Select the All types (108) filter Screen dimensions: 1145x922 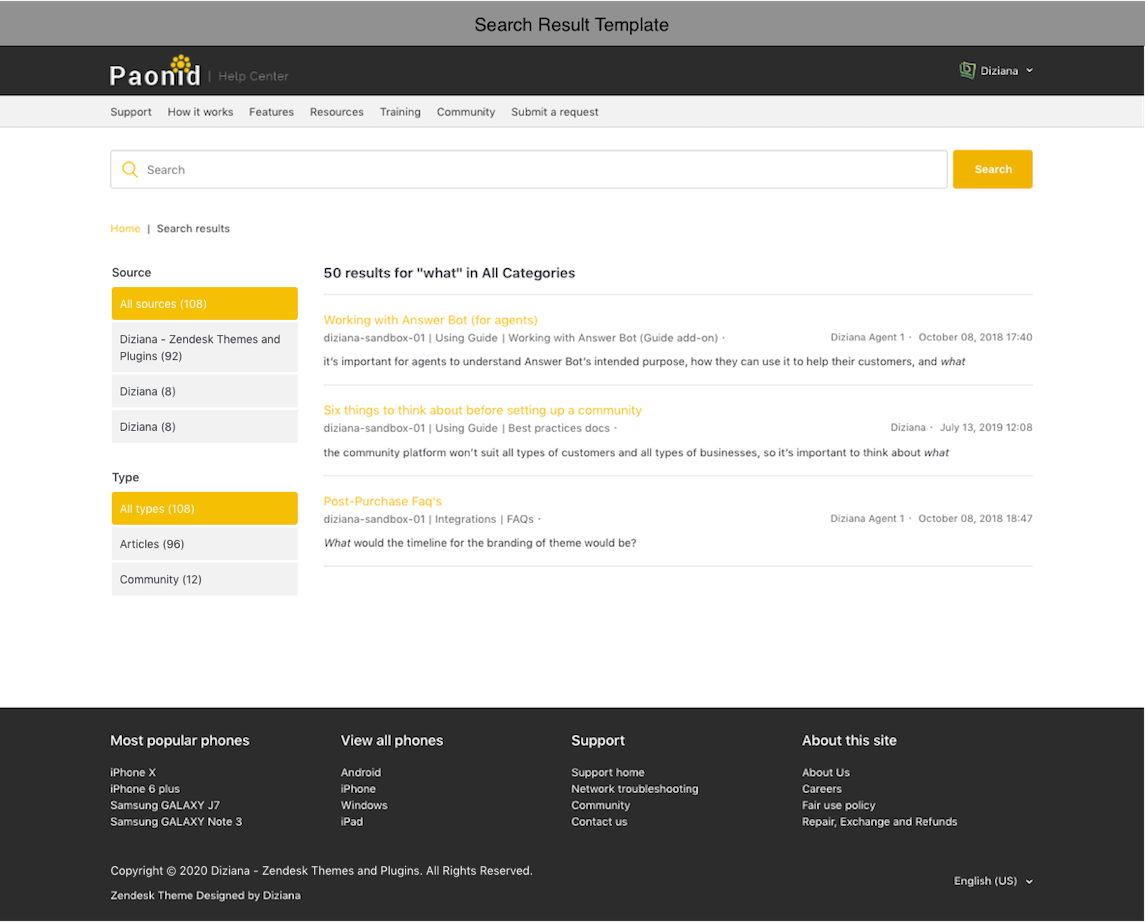point(204,509)
